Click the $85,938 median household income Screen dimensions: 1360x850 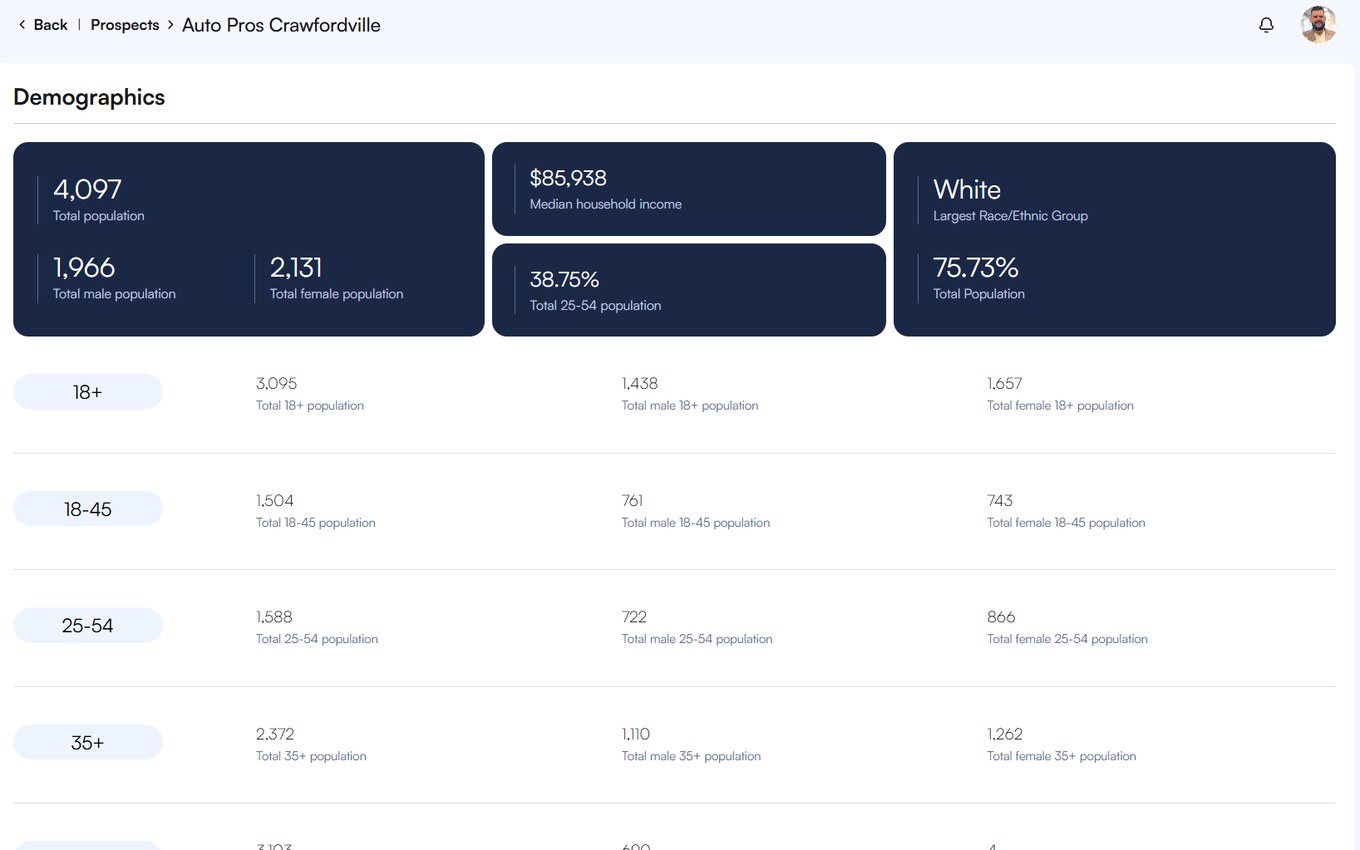568,178
